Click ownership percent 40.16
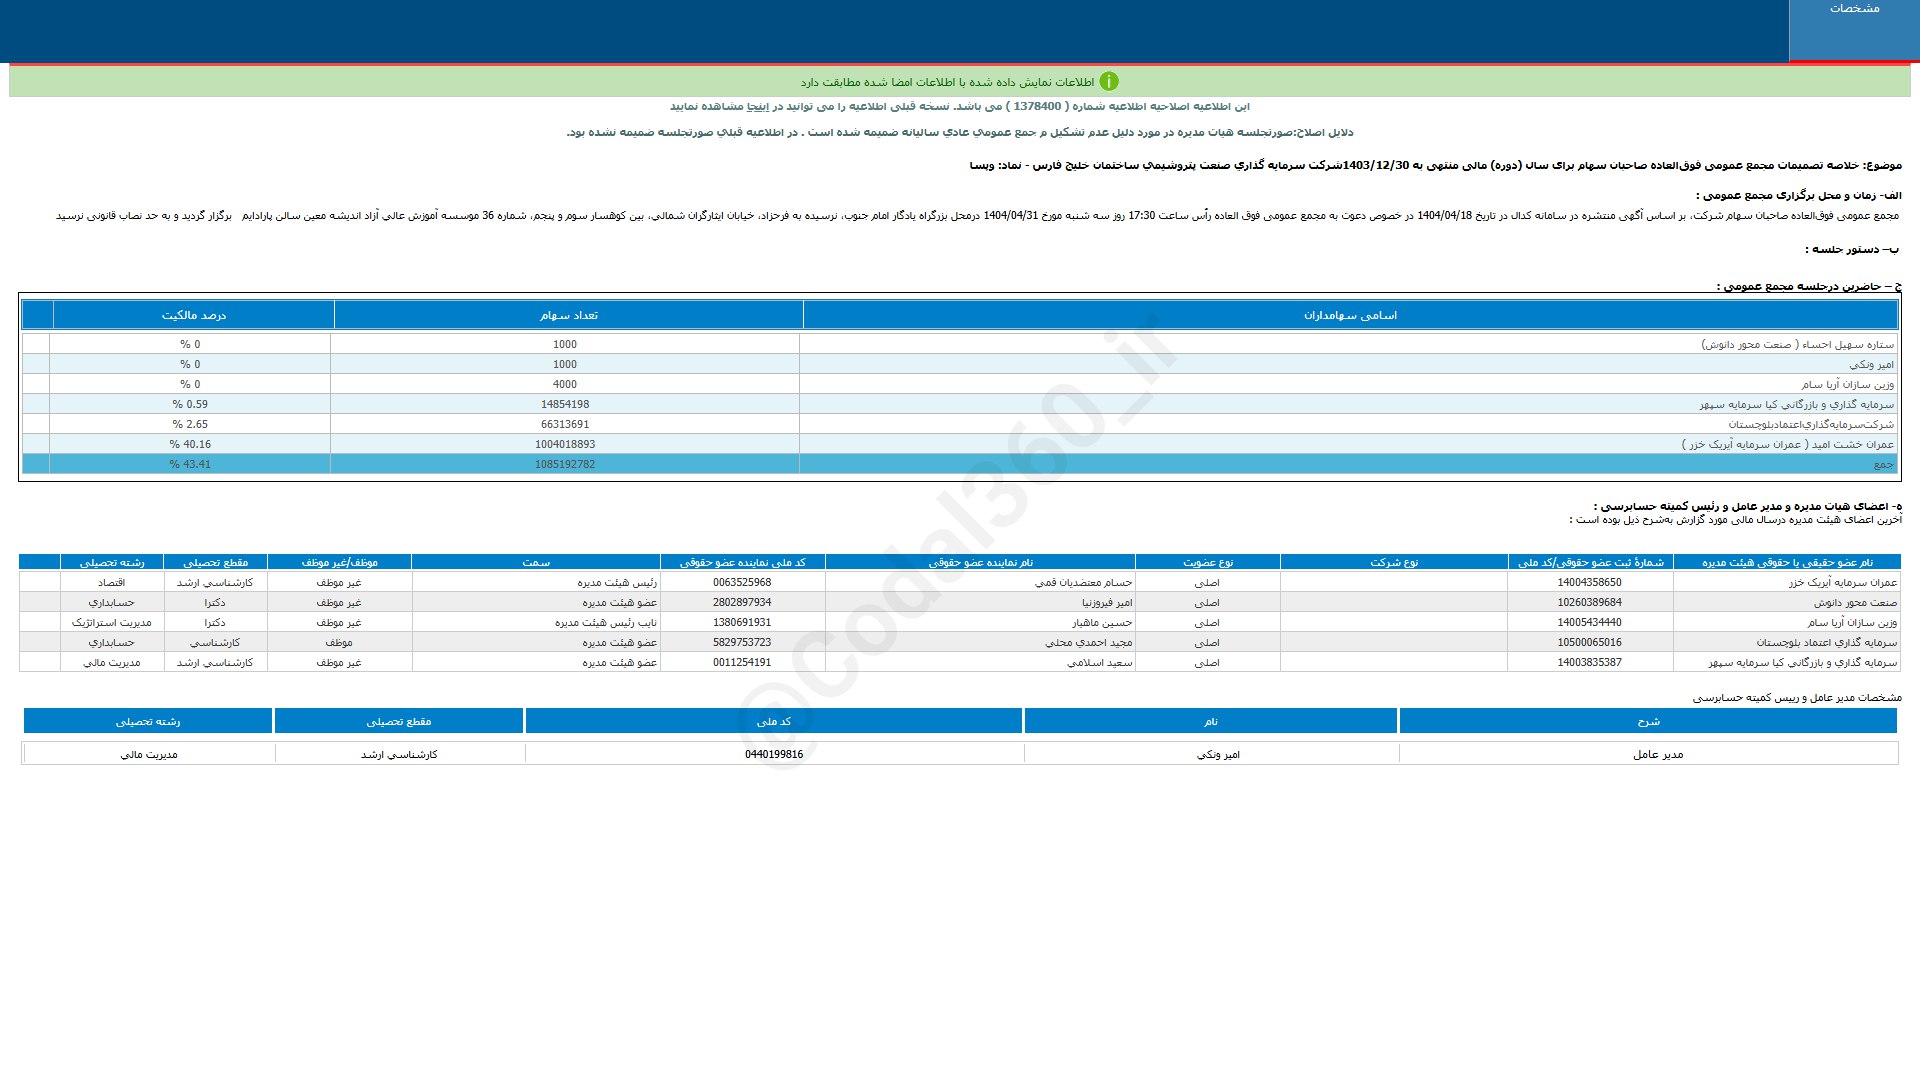 coord(190,444)
